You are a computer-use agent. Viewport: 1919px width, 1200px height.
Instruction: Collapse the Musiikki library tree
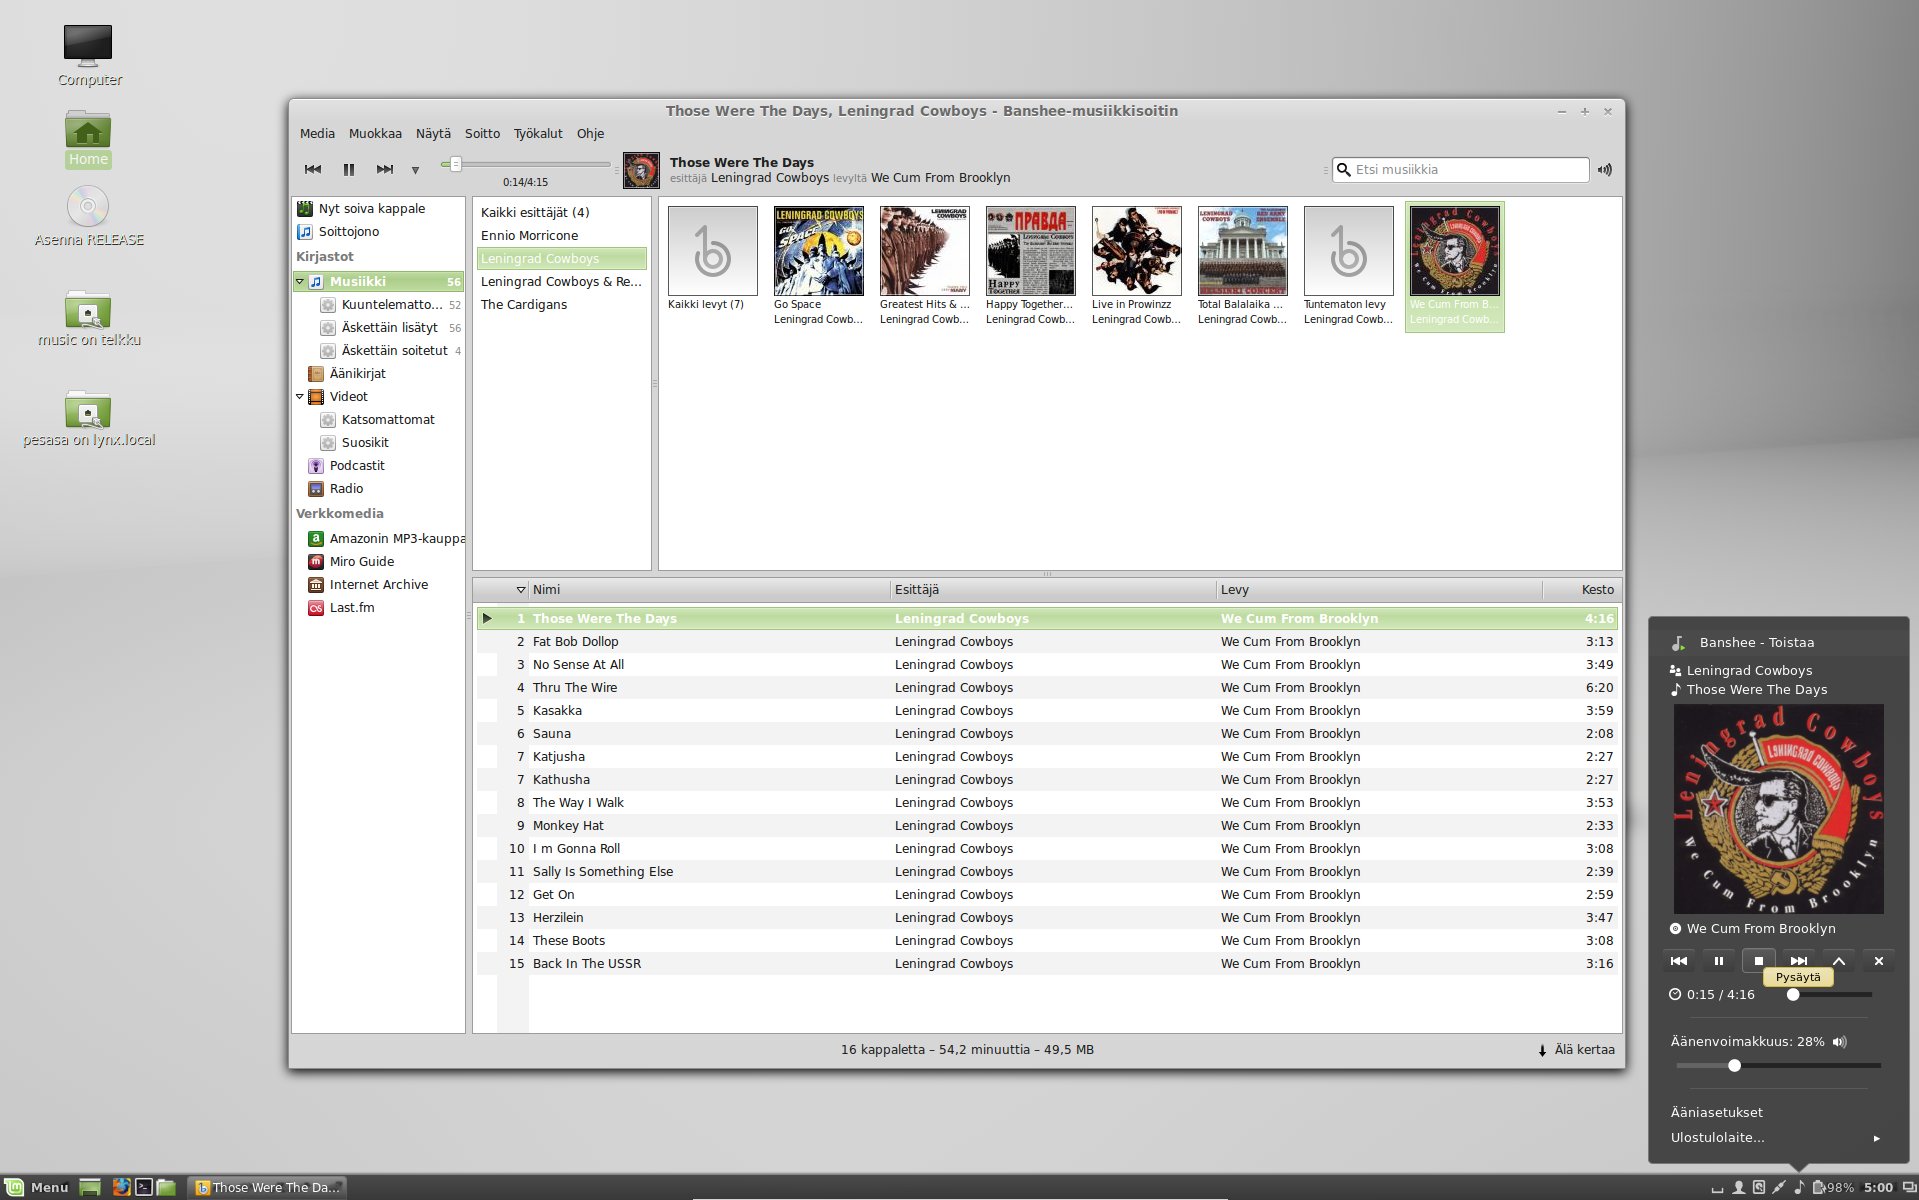click(299, 282)
